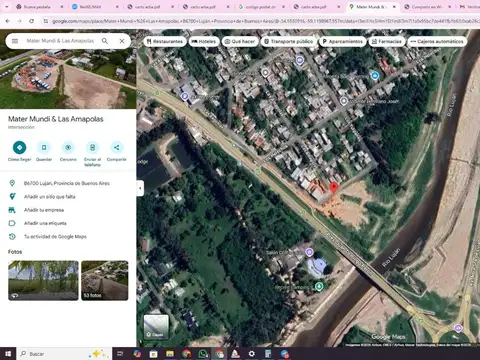Viewport: 480px width, 360px height.
Task: Click the place header aerial photo
Action: click(68, 80)
